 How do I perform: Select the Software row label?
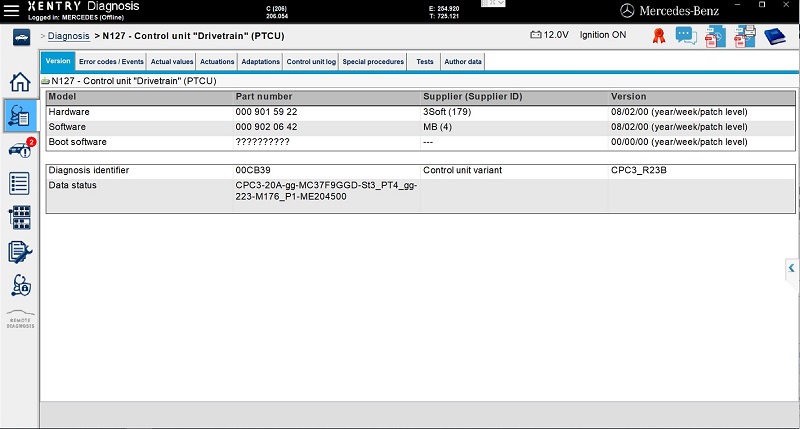point(67,127)
